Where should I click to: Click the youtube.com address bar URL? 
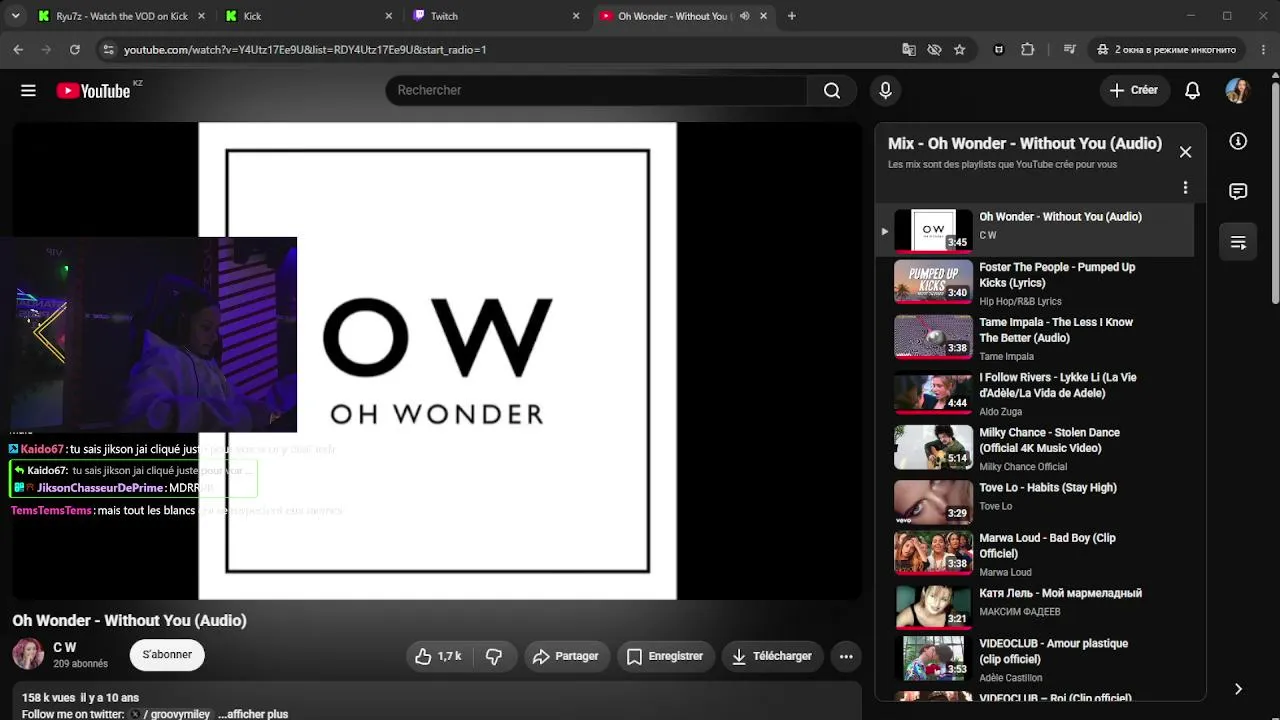305,49
